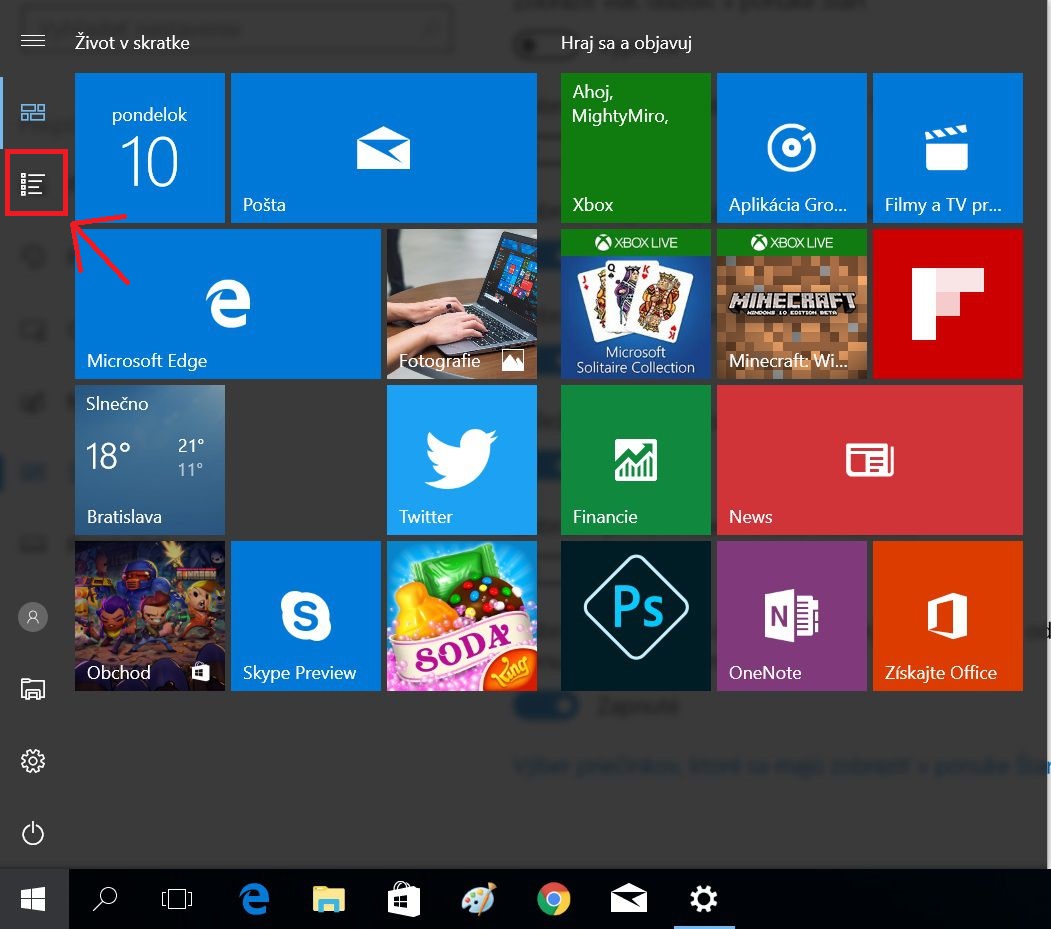
Task: Open the Financie tile
Action: coord(635,460)
